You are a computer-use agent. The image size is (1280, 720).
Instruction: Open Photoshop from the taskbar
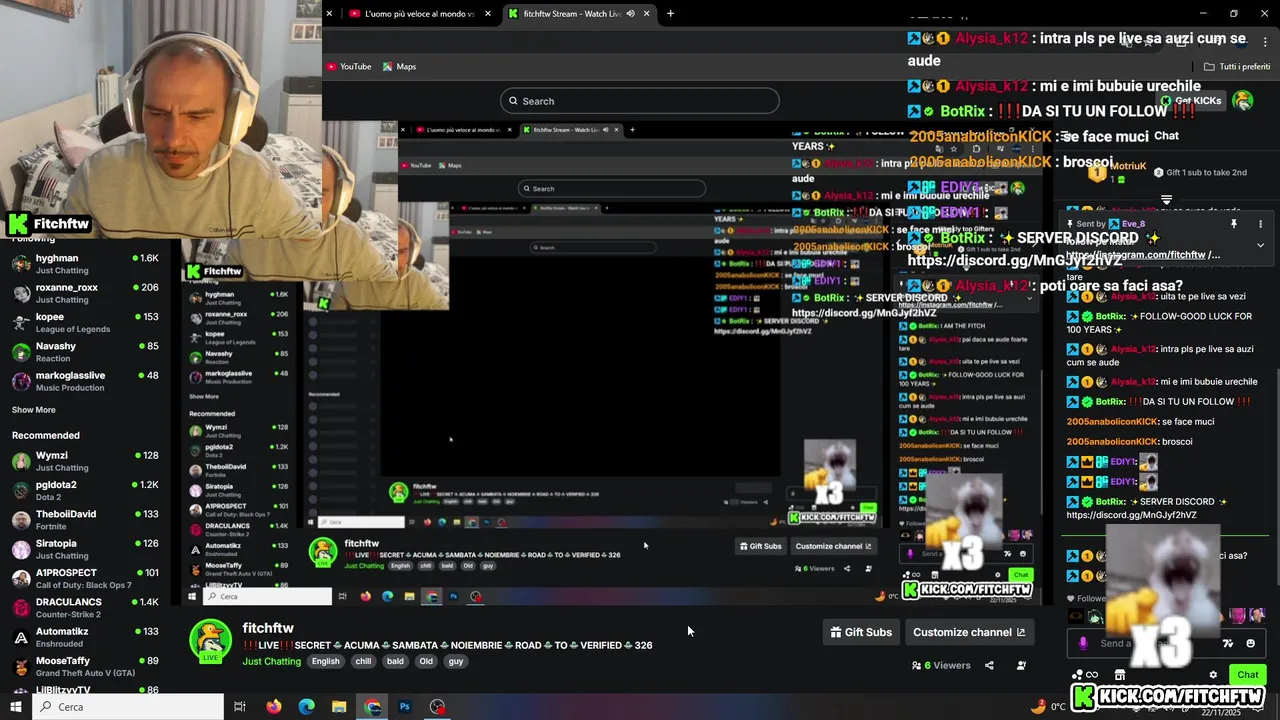pyautogui.click(x=405, y=707)
